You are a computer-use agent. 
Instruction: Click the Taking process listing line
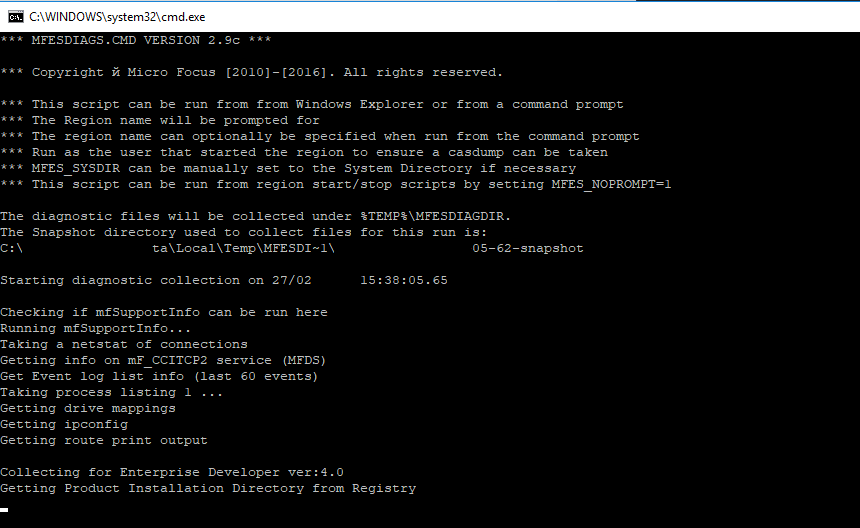click(x=111, y=392)
